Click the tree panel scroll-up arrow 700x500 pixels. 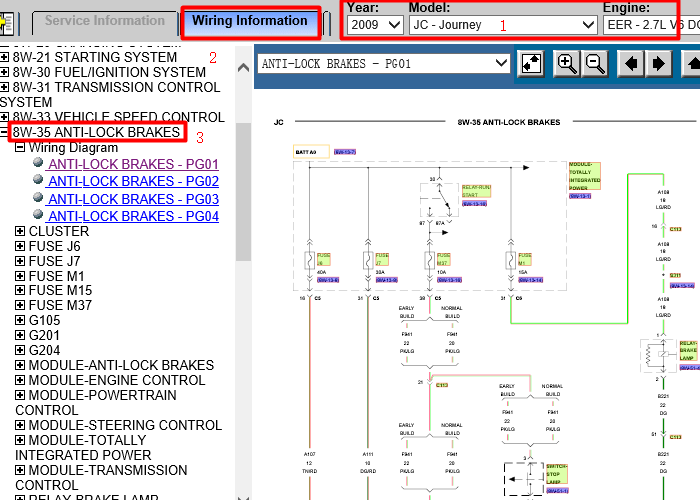pos(243,68)
